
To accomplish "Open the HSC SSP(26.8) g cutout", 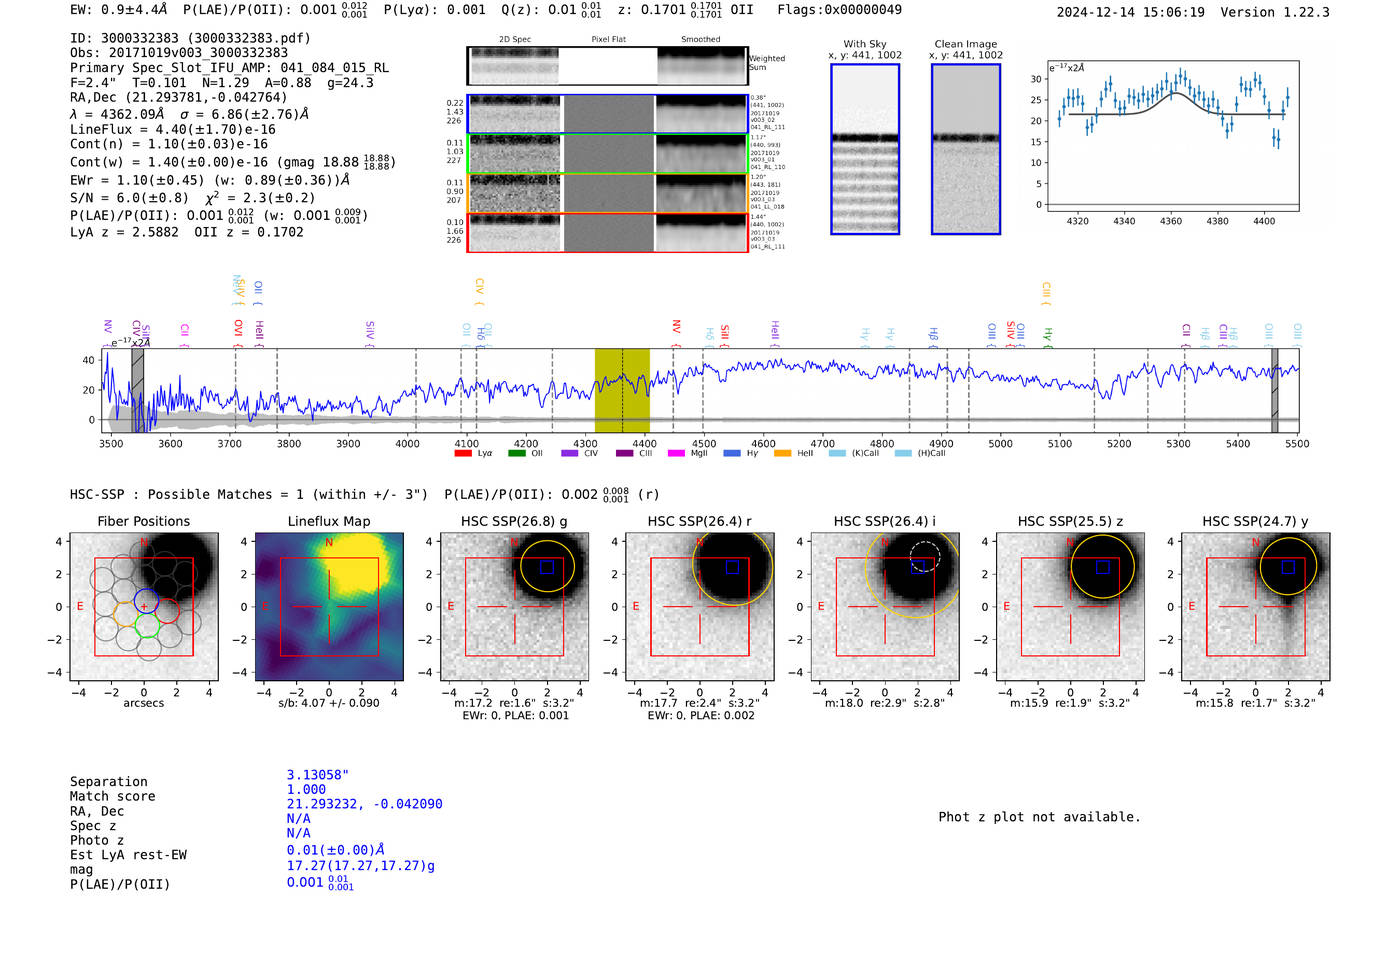I will click(x=514, y=606).
